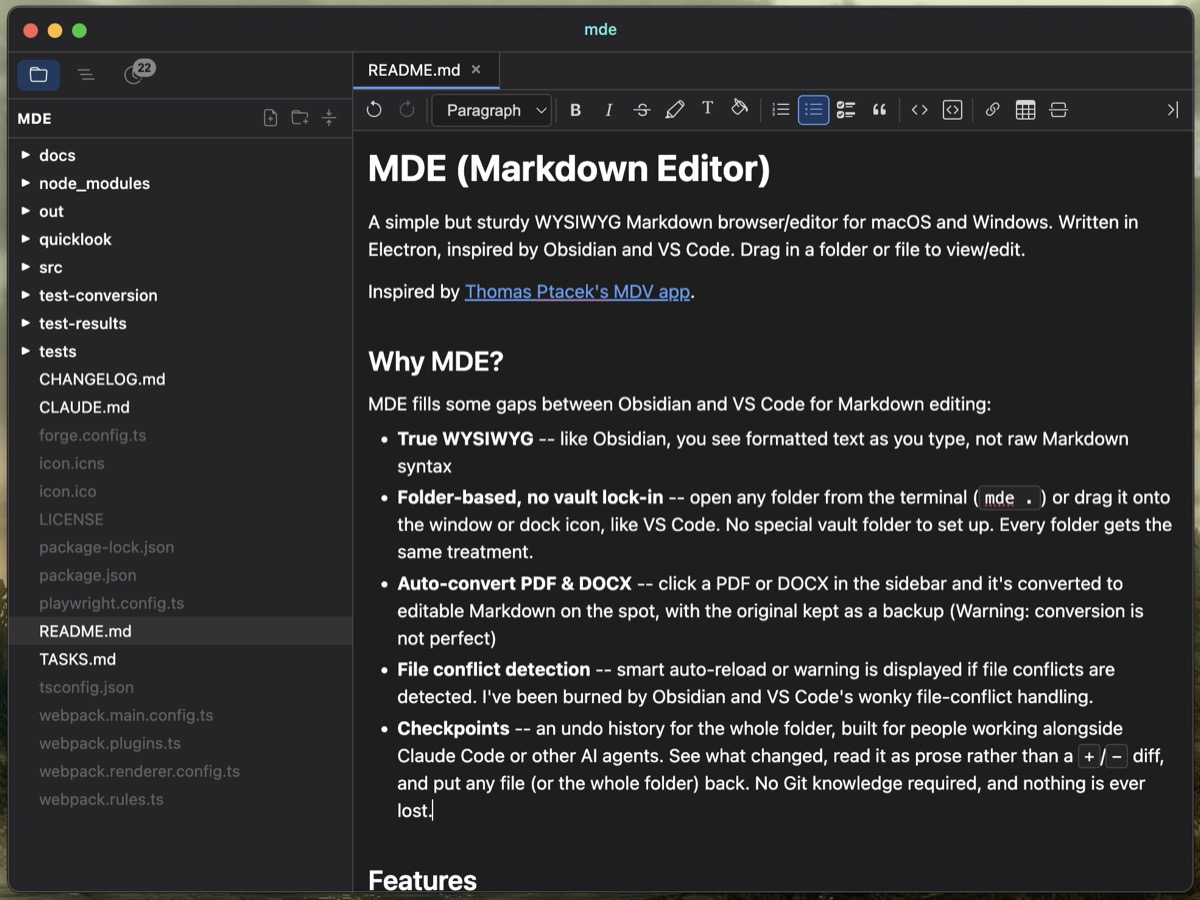Insert a numbered list

781,110
